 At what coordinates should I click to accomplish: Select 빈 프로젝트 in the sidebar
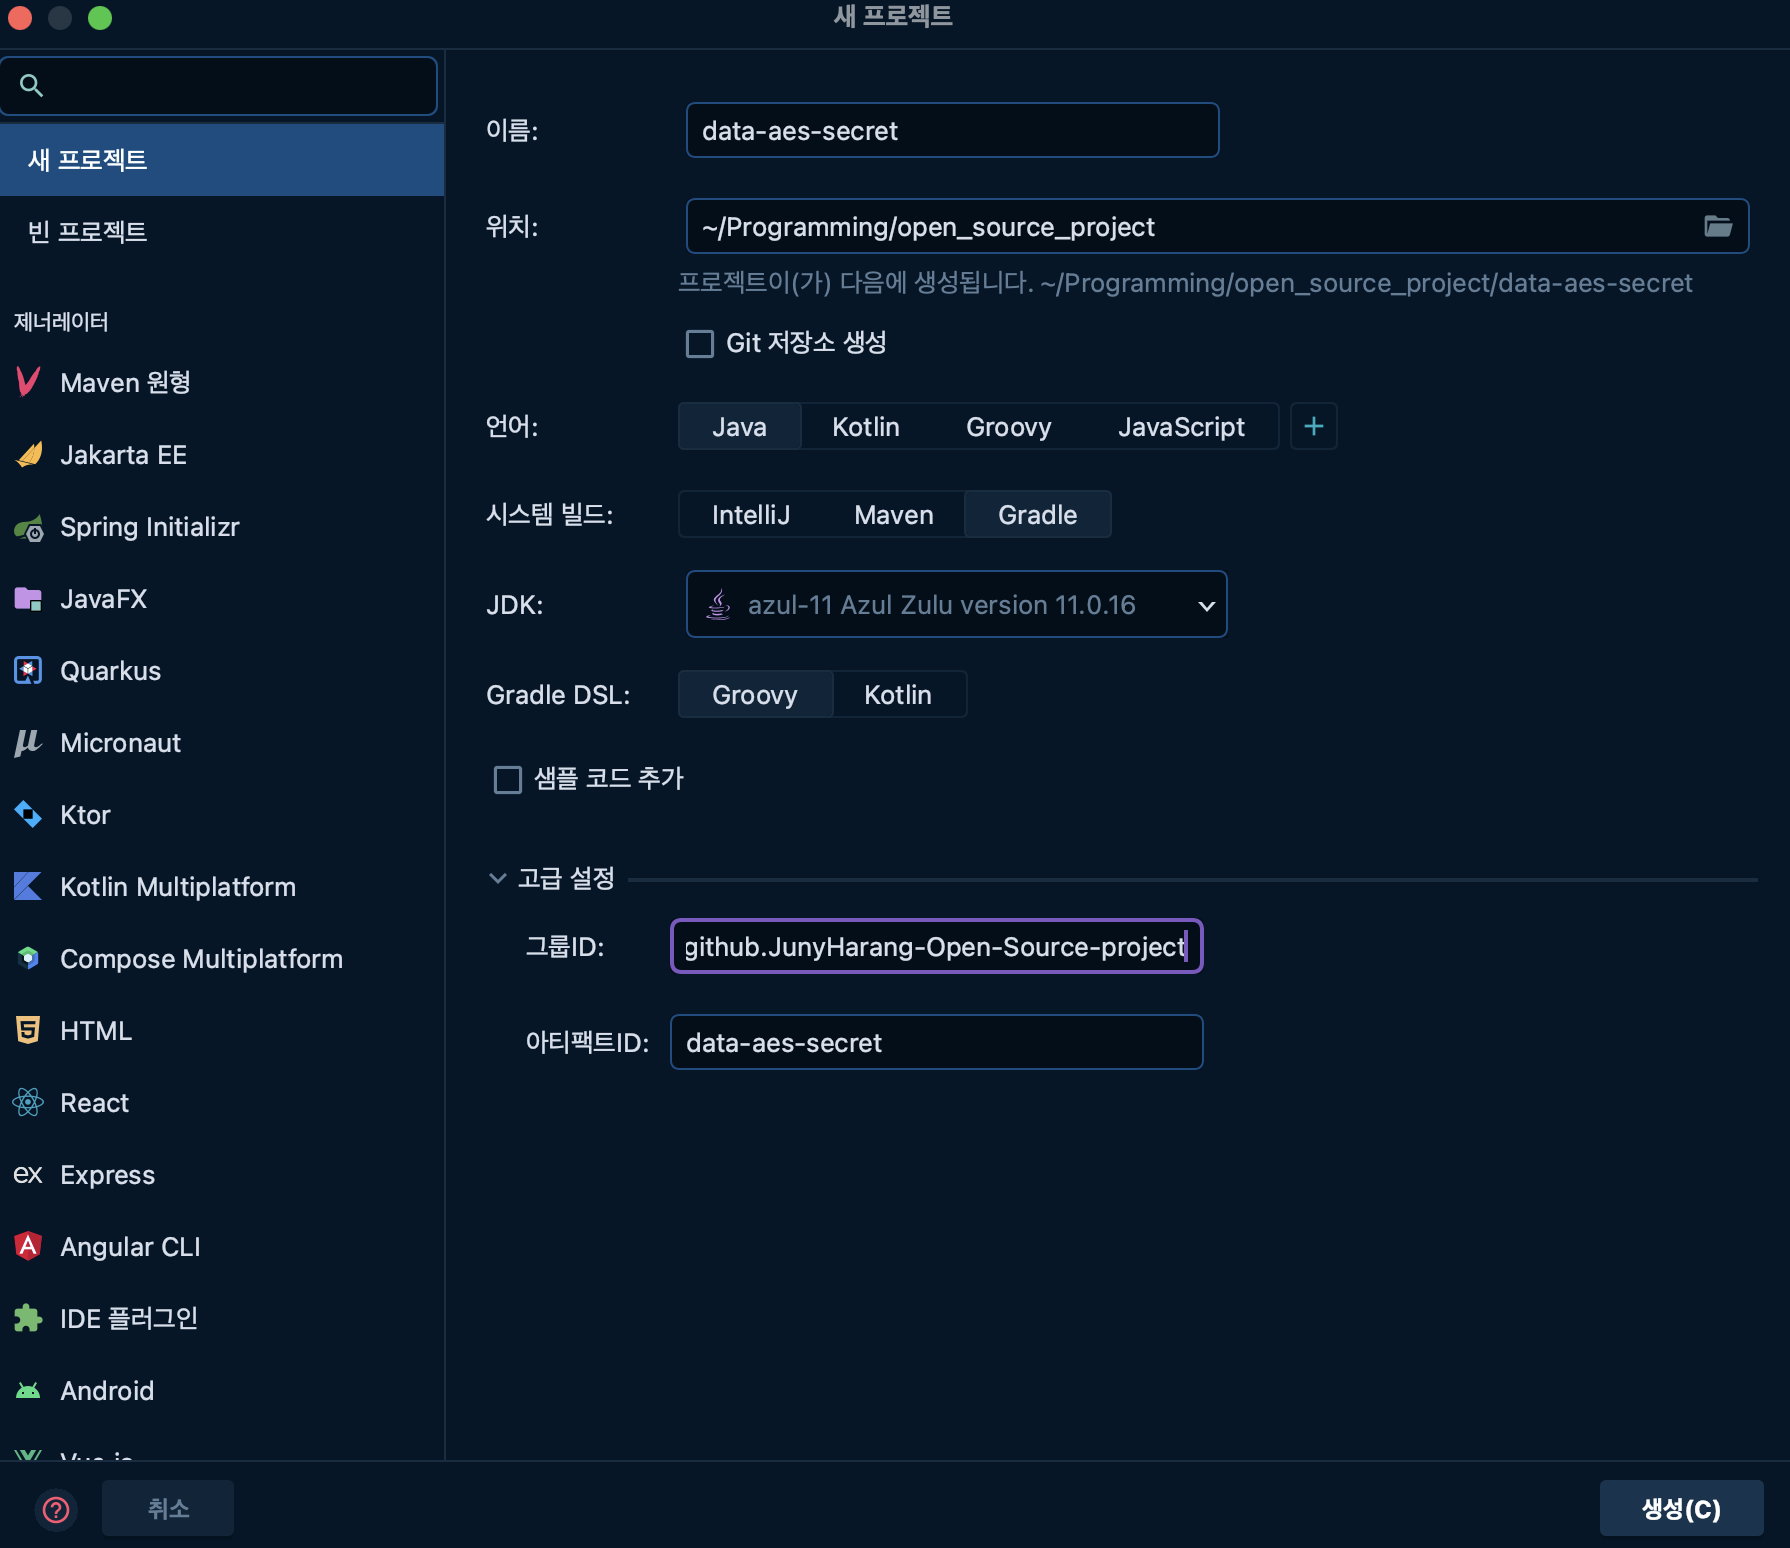[222, 232]
